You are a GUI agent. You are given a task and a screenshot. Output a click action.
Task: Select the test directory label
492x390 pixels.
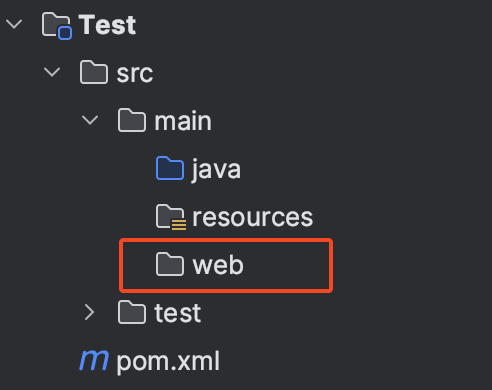[x=178, y=313]
